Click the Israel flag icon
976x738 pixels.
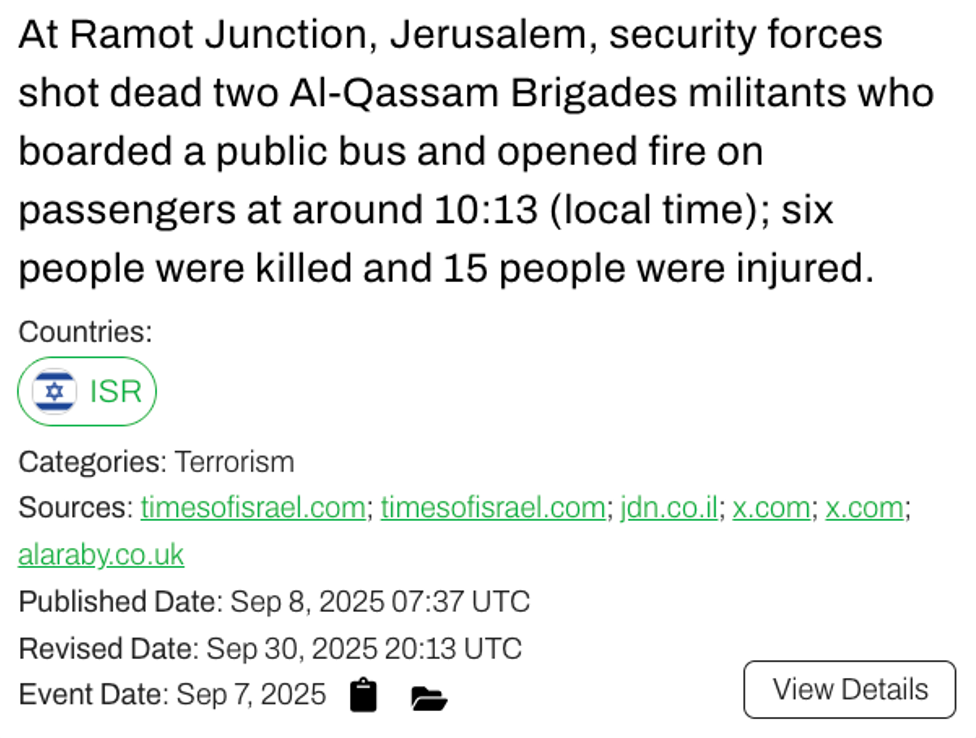tap(54, 391)
